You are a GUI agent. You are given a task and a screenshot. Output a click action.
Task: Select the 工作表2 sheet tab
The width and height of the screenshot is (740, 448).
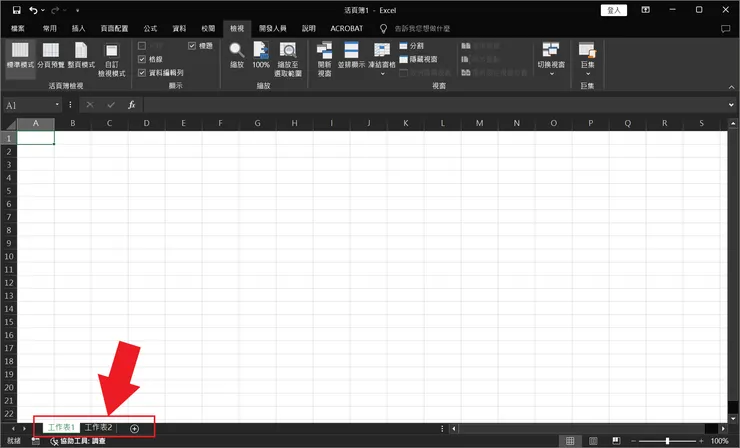pos(98,427)
